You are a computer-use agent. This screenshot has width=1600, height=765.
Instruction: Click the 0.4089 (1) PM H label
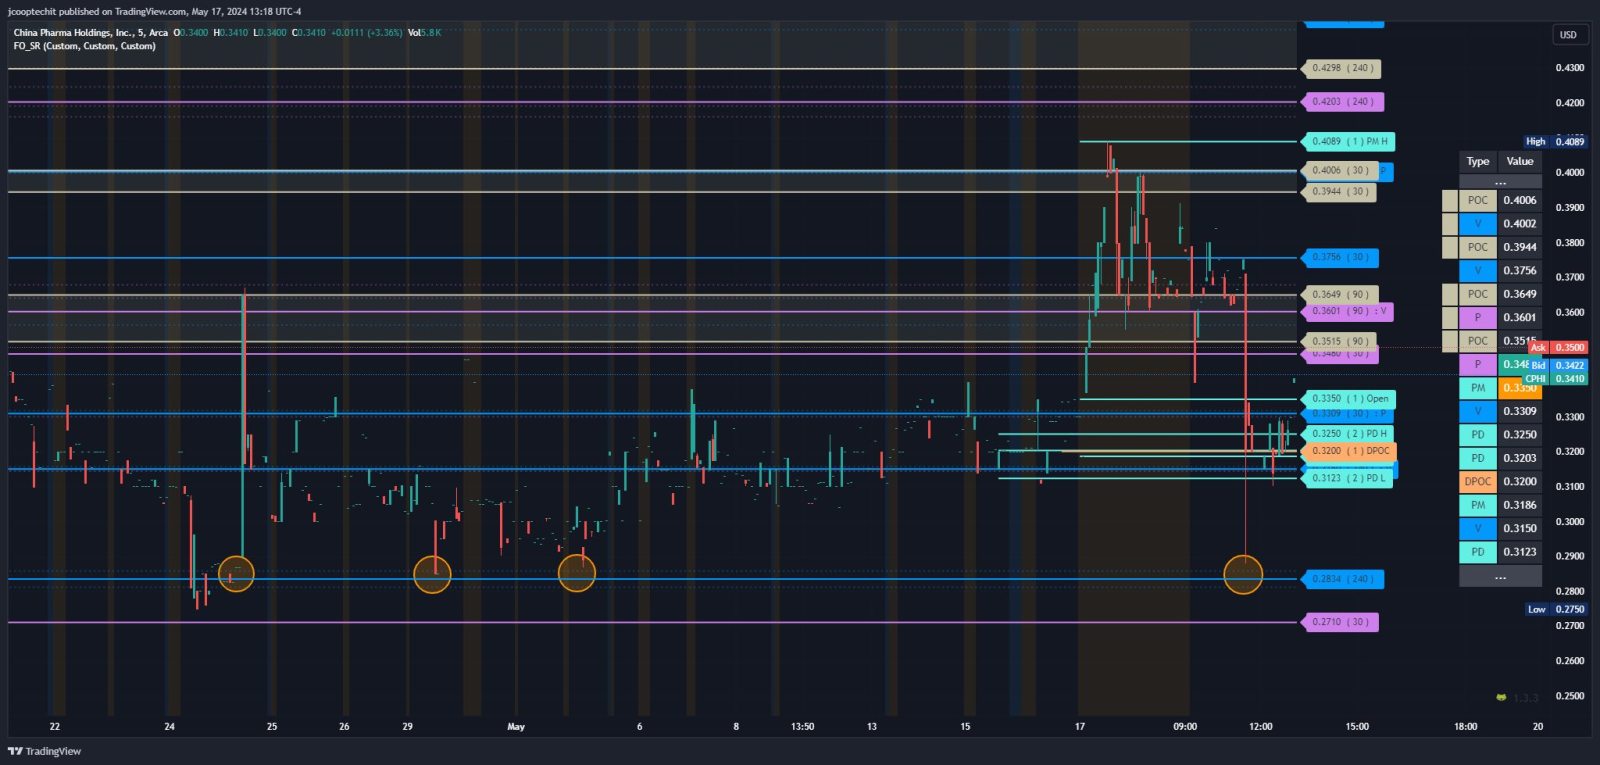[1349, 142]
